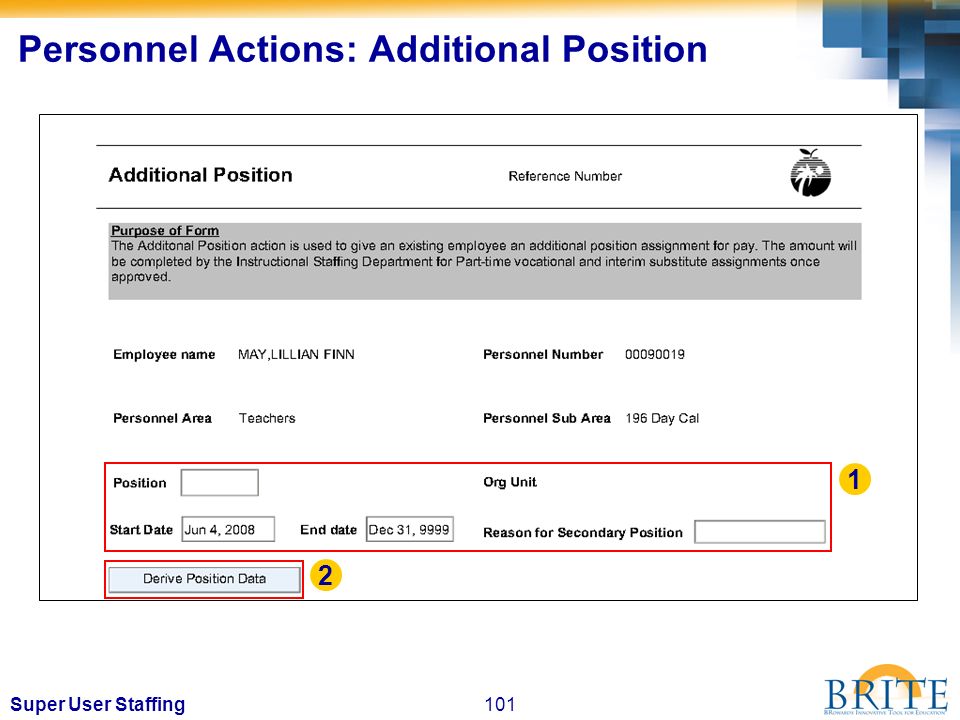Click the Personnel Number label
960x720 pixels.
click(543, 354)
